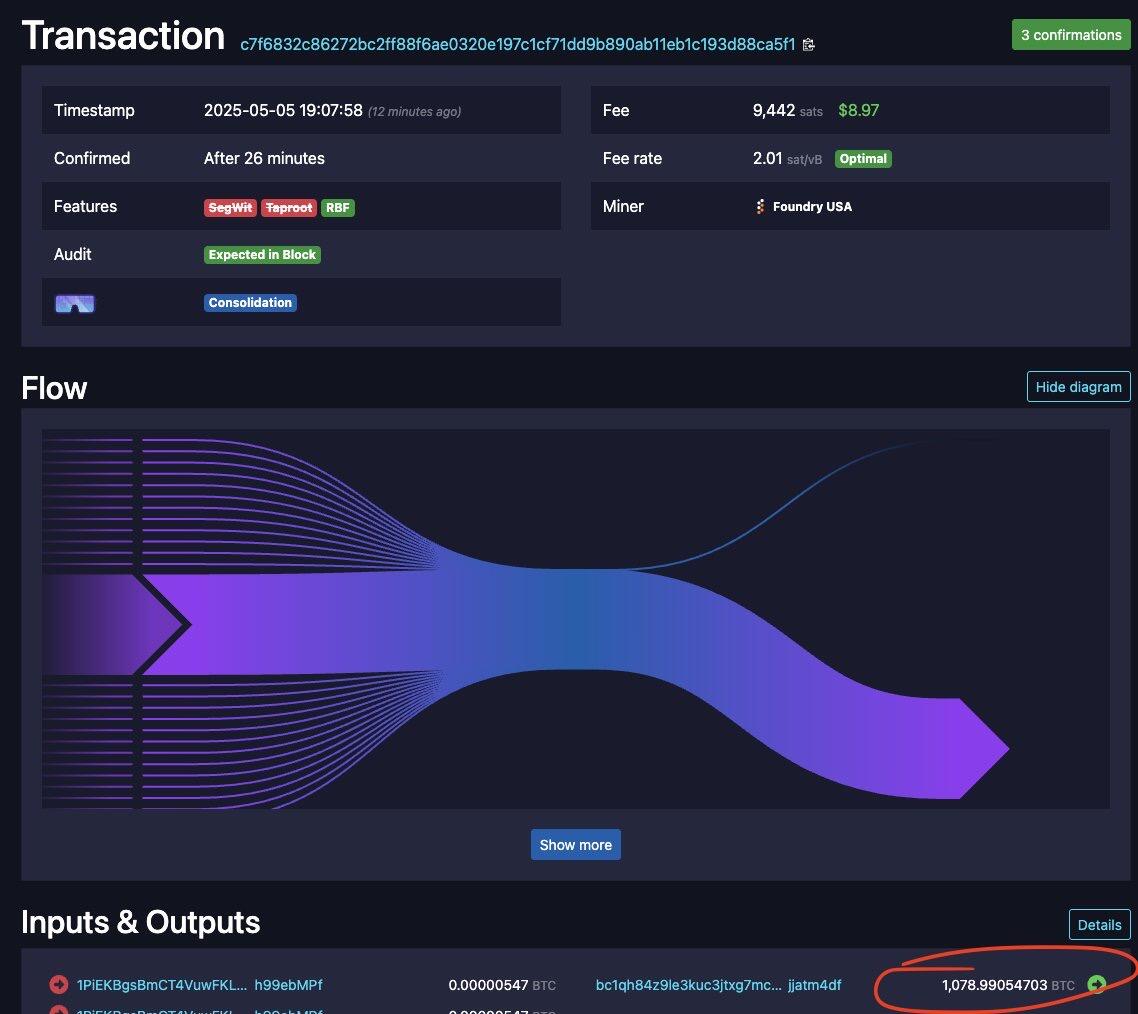Click the 1,078.99054703 BTC output amount

tap(1008, 985)
